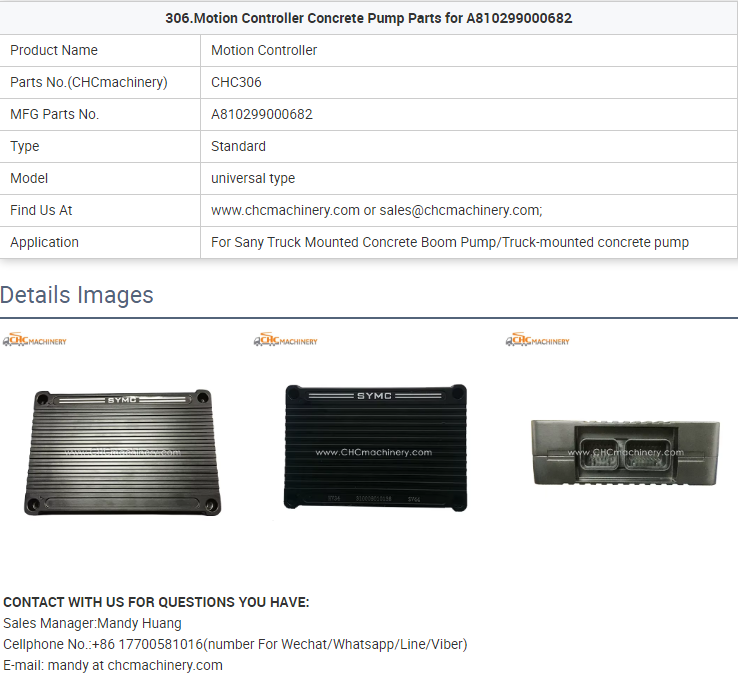Select the CHC306 parts number value
The image size is (738, 679).
(x=236, y=82)
